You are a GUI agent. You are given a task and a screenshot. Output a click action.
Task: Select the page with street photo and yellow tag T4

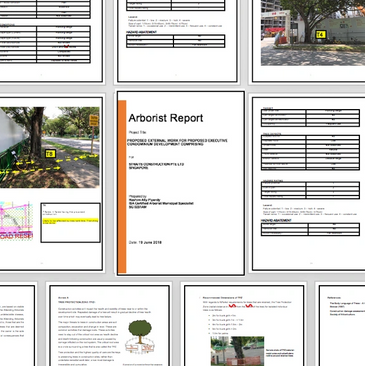click(308, 41)
